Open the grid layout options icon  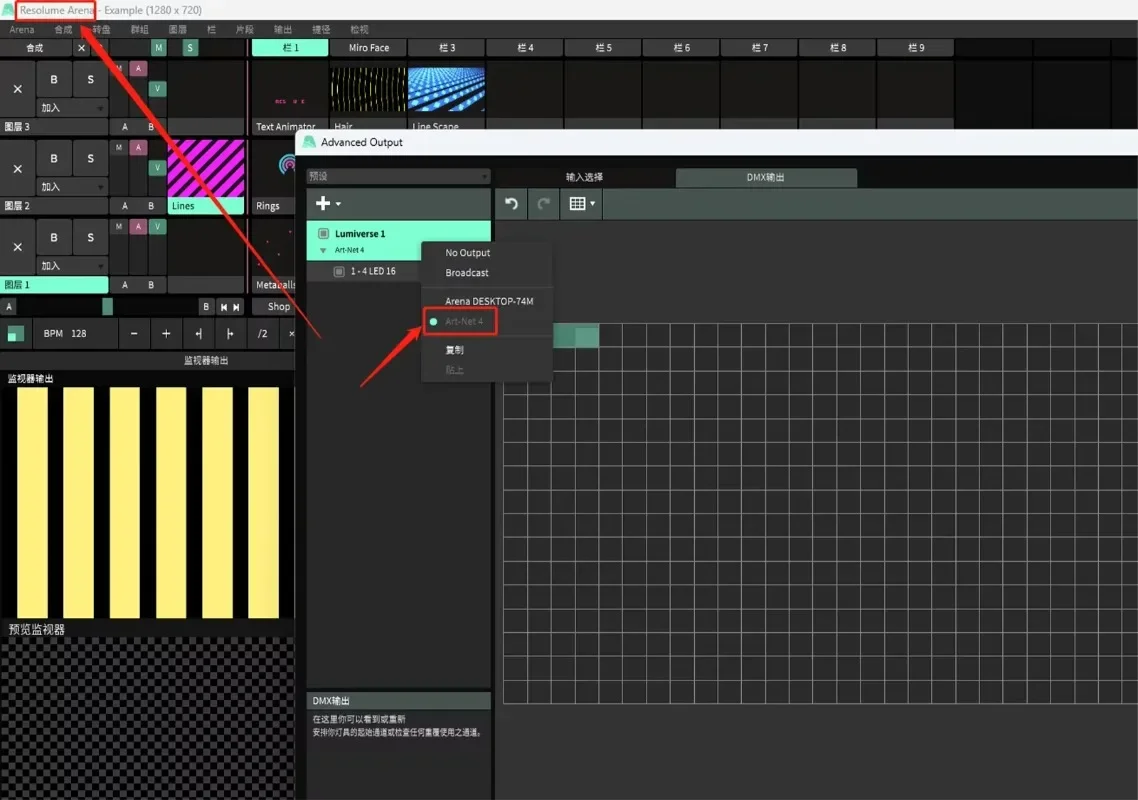580,204
